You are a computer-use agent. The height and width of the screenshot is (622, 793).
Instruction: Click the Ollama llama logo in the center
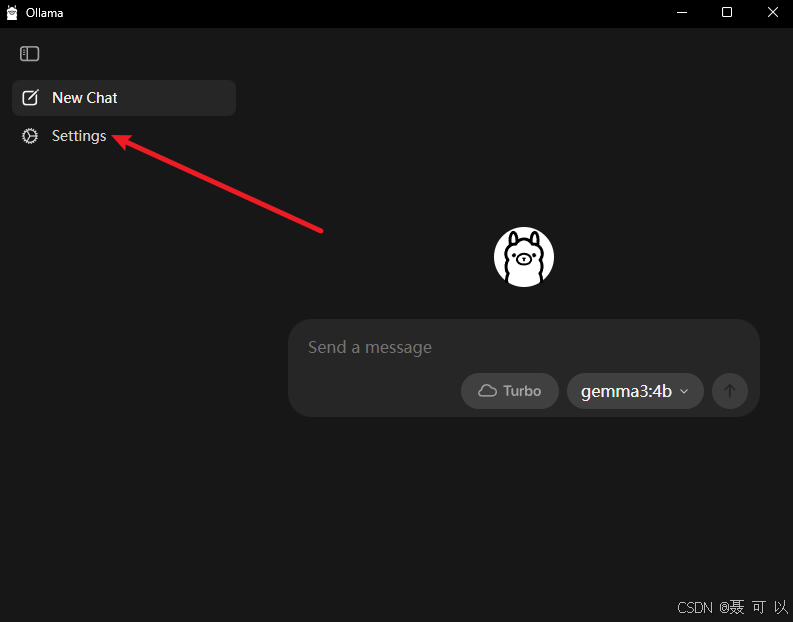point(524,257)
